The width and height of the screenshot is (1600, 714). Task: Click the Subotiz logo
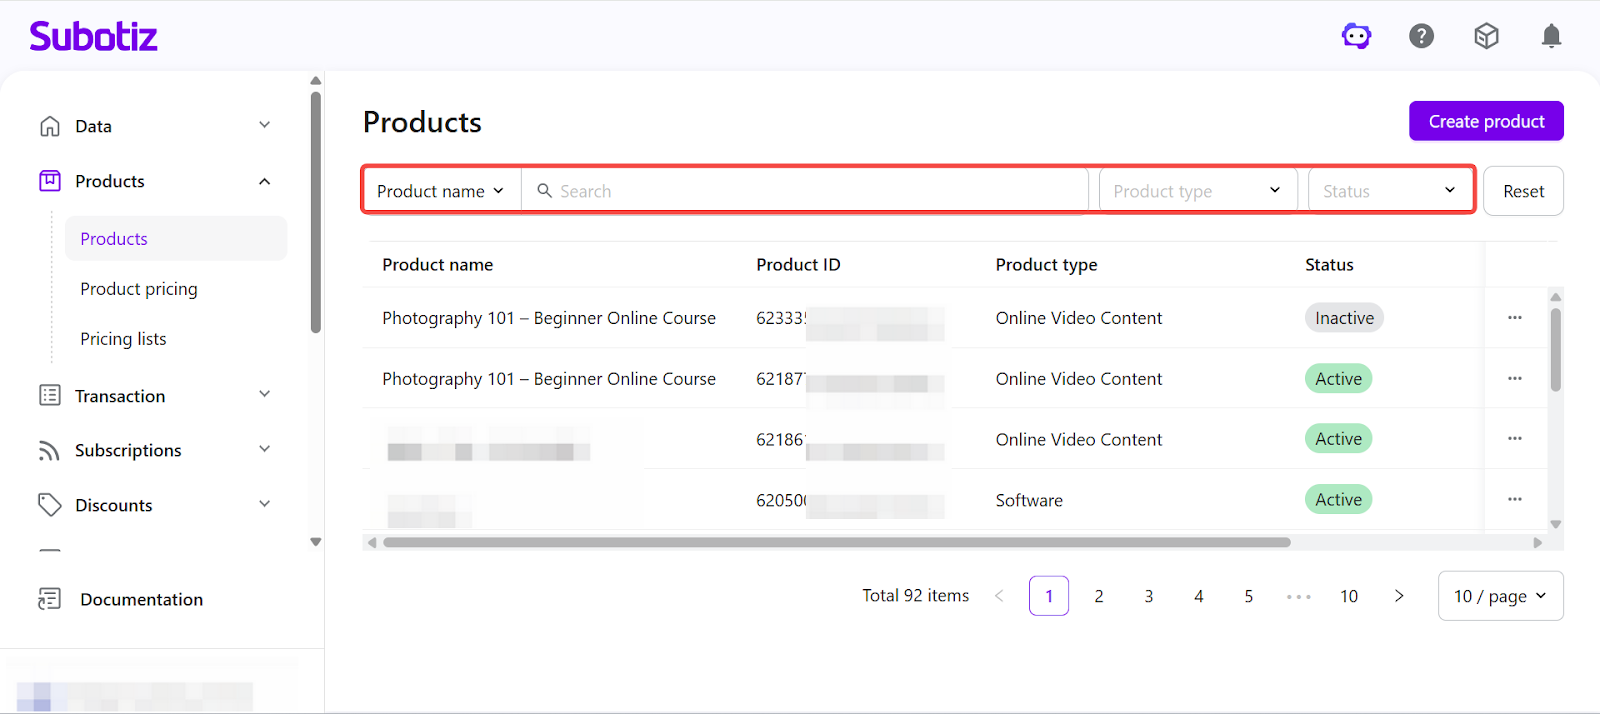[94, 37]
